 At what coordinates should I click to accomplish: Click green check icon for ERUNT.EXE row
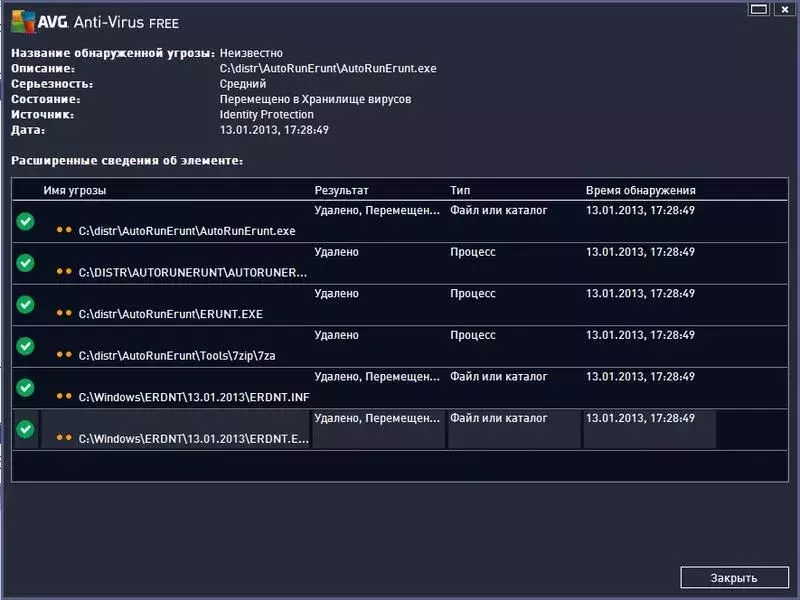pyautogui.click(x=25, y=305)
